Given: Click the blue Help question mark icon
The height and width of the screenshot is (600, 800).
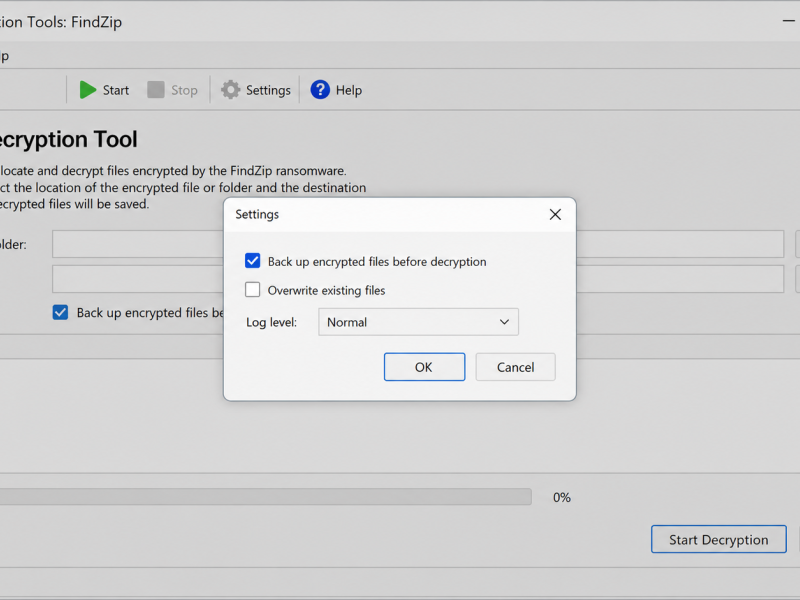Looking at the screenshot, I should coord(320,90).
